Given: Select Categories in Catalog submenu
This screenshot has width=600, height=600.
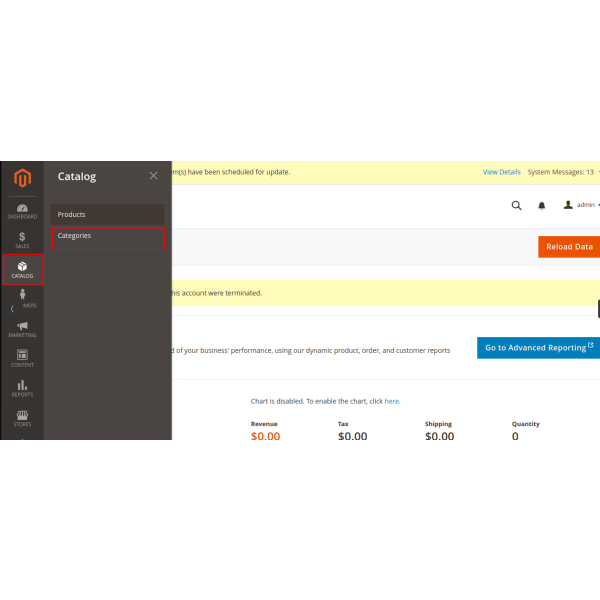Looking at the screenshot, I should click(107, 236).
